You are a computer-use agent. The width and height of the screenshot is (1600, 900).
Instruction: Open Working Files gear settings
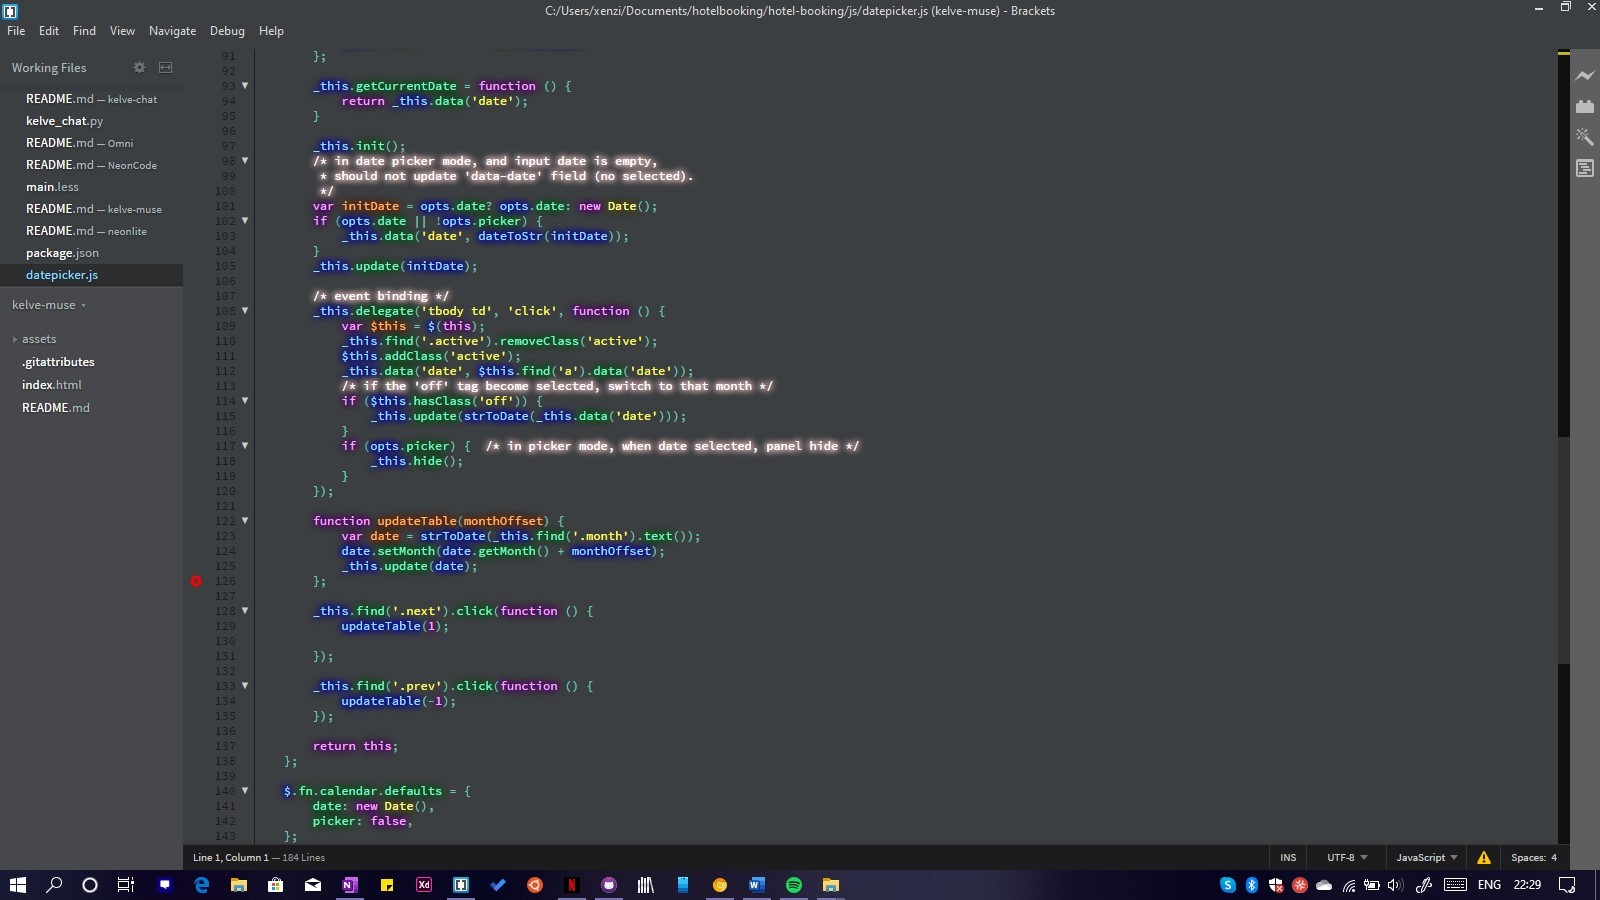pyautogui.click(x=139, y=67)
